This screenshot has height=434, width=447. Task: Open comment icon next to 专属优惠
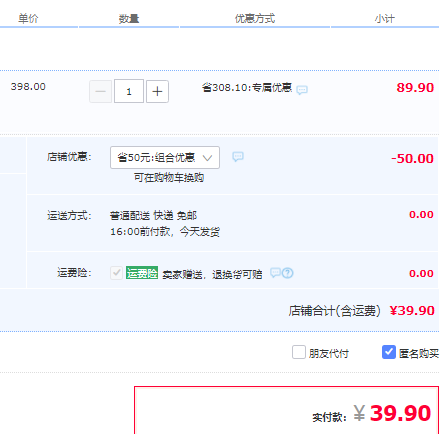[302, 90]
